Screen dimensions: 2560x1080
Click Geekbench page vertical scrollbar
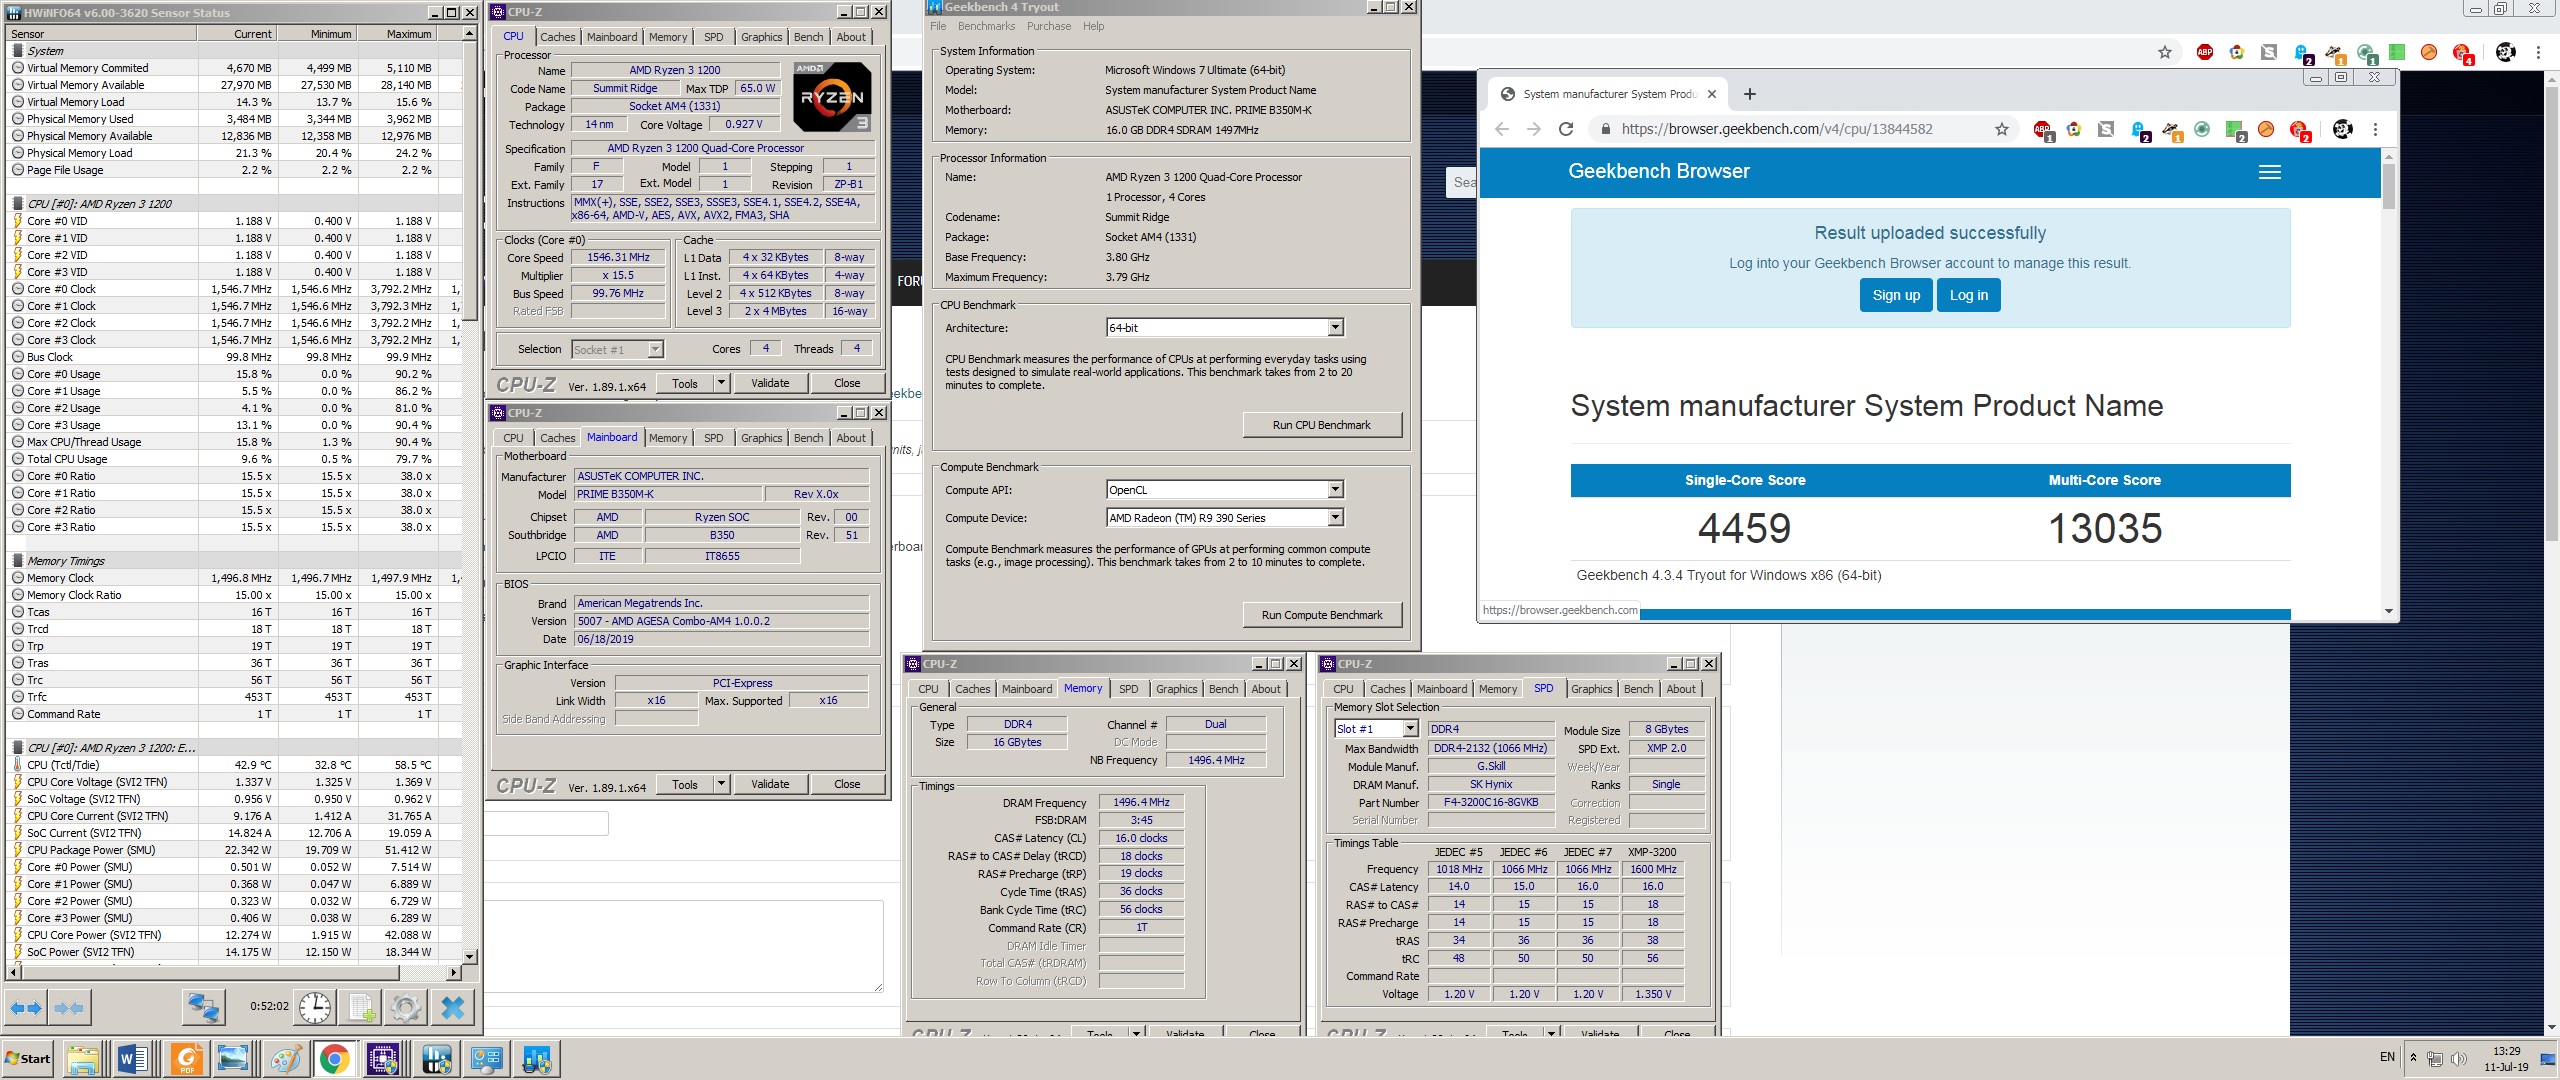2388,382
